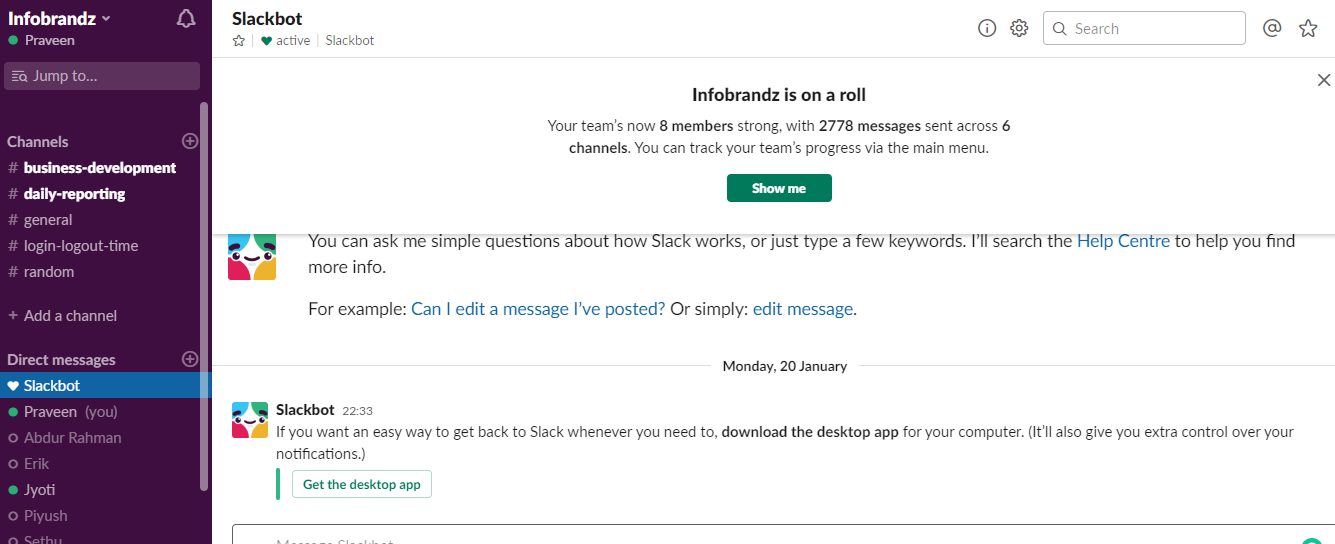This screenshot has width=1335, height=544.
Task: Open the Infobrandz workspace menu
Action: (60, 18)
